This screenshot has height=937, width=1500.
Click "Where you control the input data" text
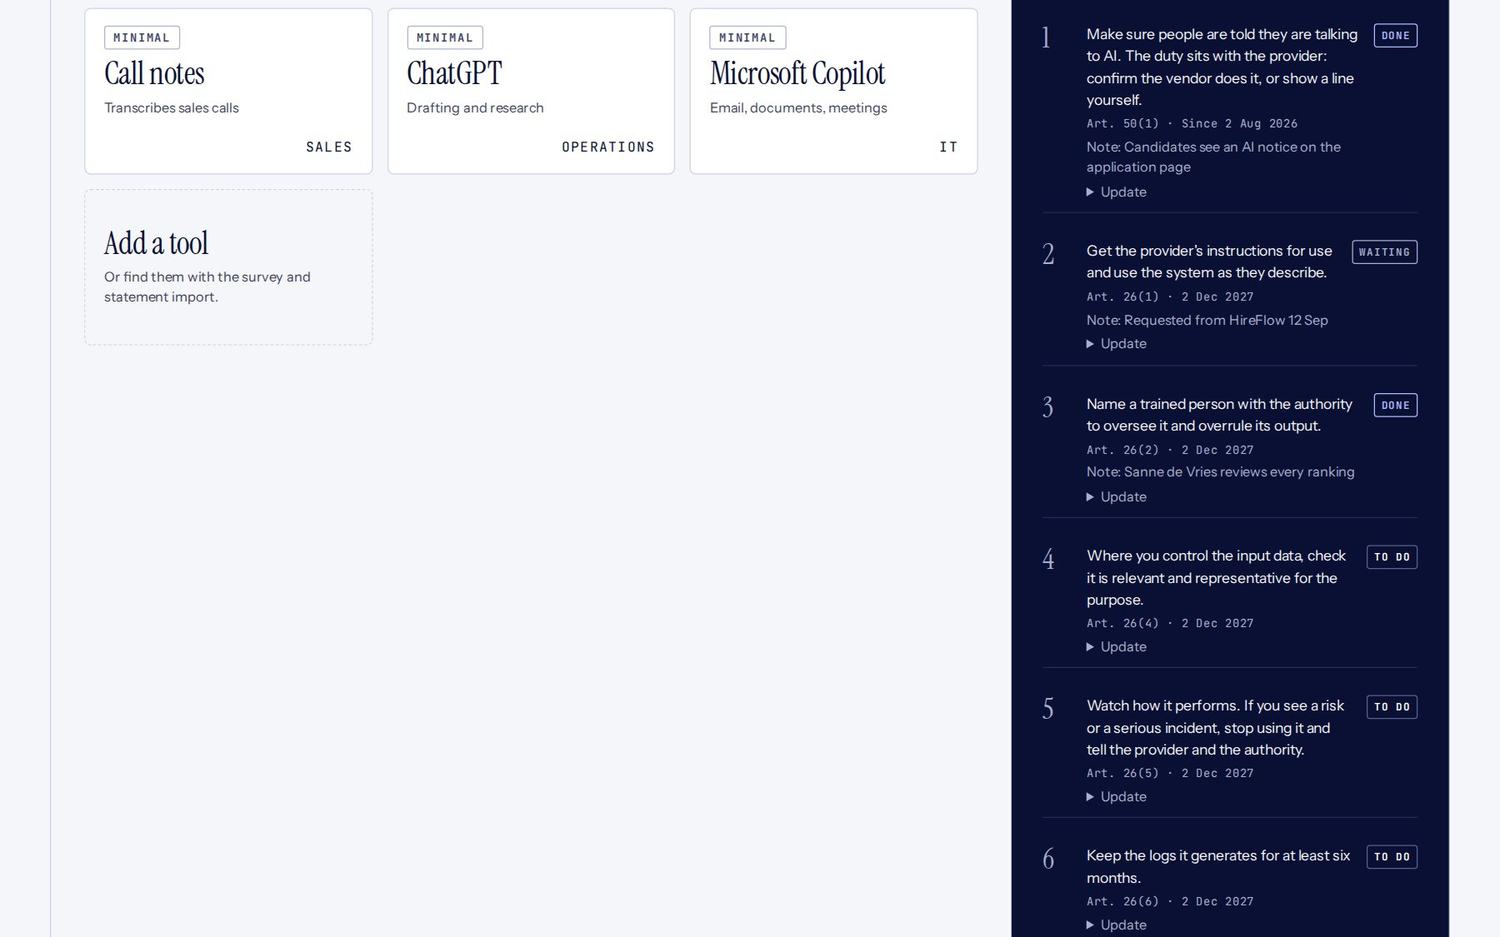pos(1216,578)
